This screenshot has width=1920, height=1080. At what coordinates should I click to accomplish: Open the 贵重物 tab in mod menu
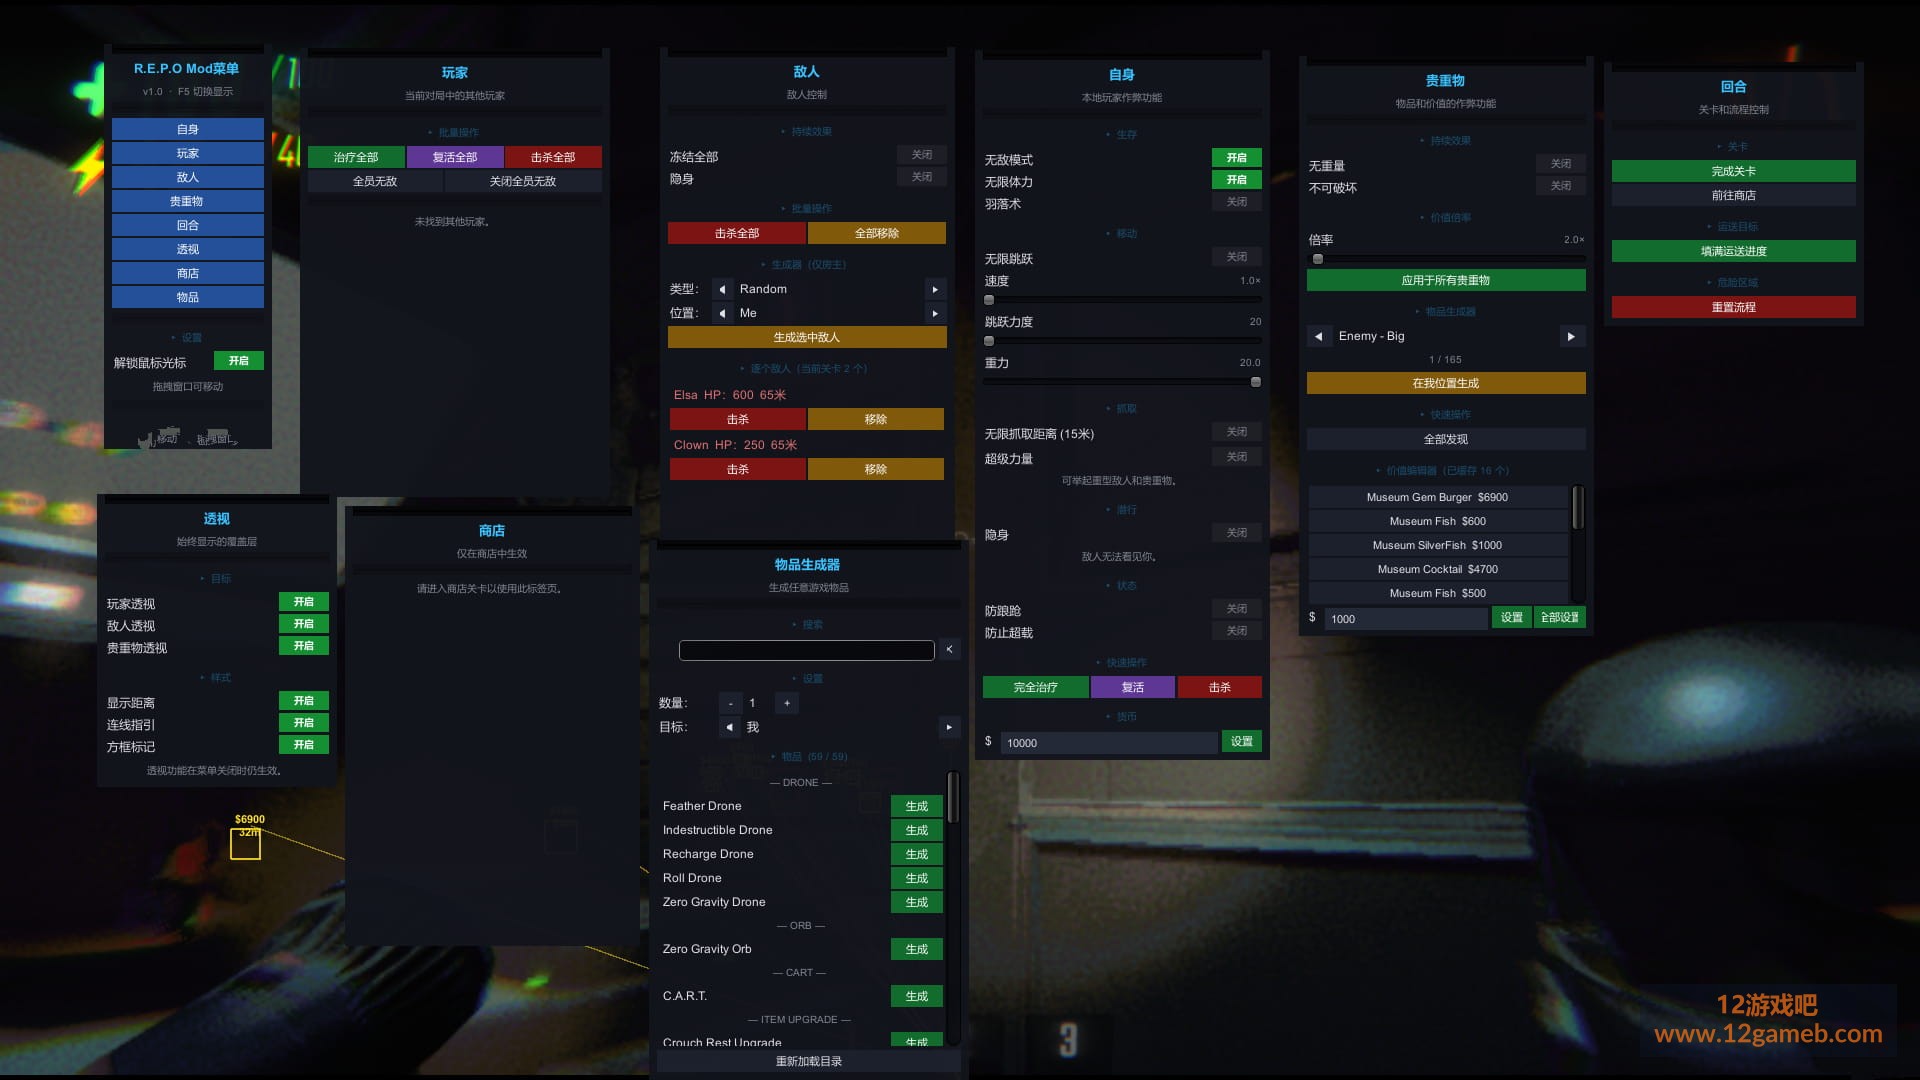[x=188, y=201]
